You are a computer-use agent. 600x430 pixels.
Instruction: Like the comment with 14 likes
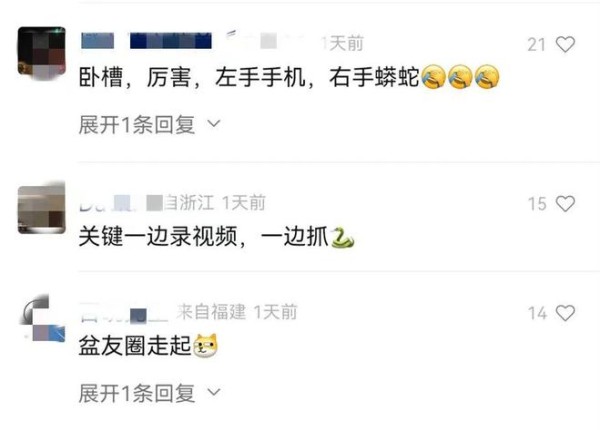pos(565,313)
